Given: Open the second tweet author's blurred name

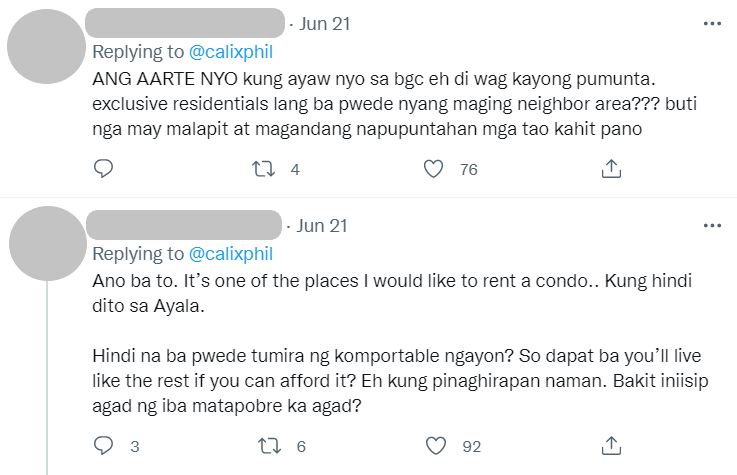Looking at the screenshot, I should click(x=184, y=225).
